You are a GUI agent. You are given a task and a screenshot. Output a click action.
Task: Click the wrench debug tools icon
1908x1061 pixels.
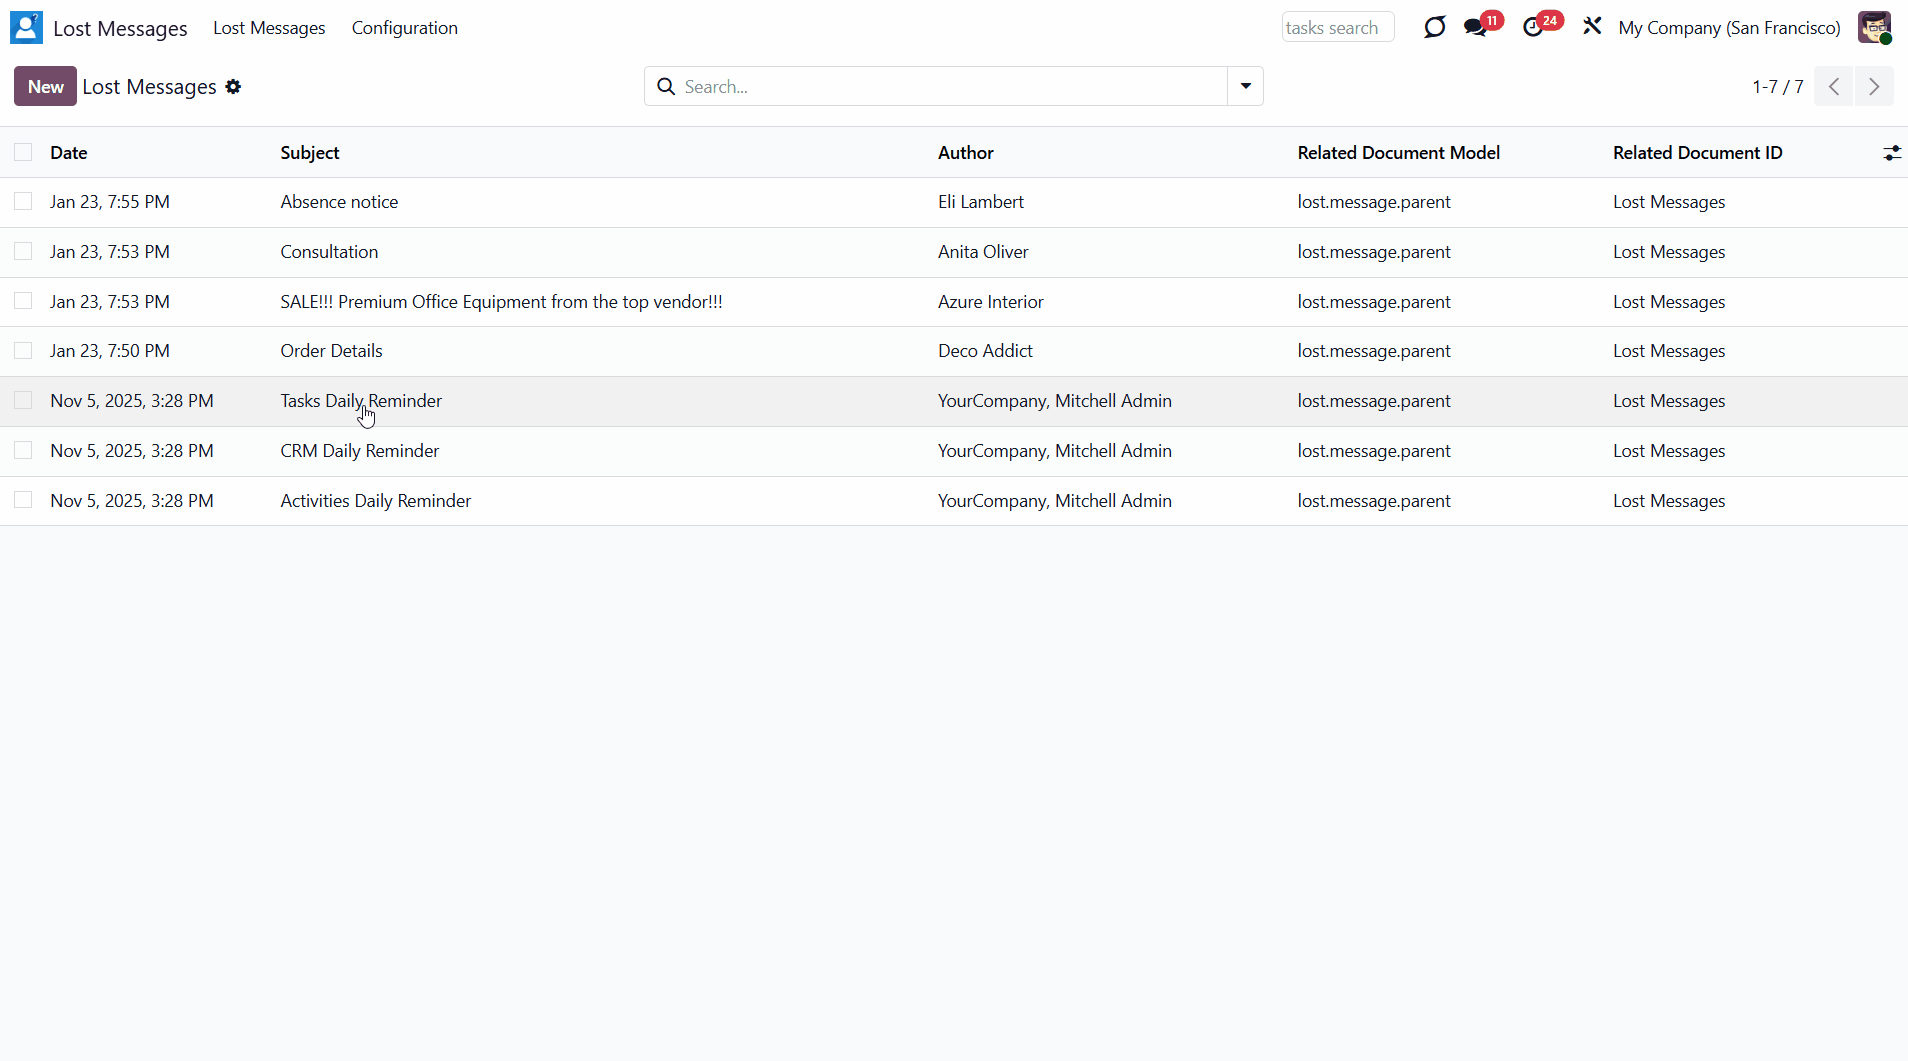[x=1592, y=27]
